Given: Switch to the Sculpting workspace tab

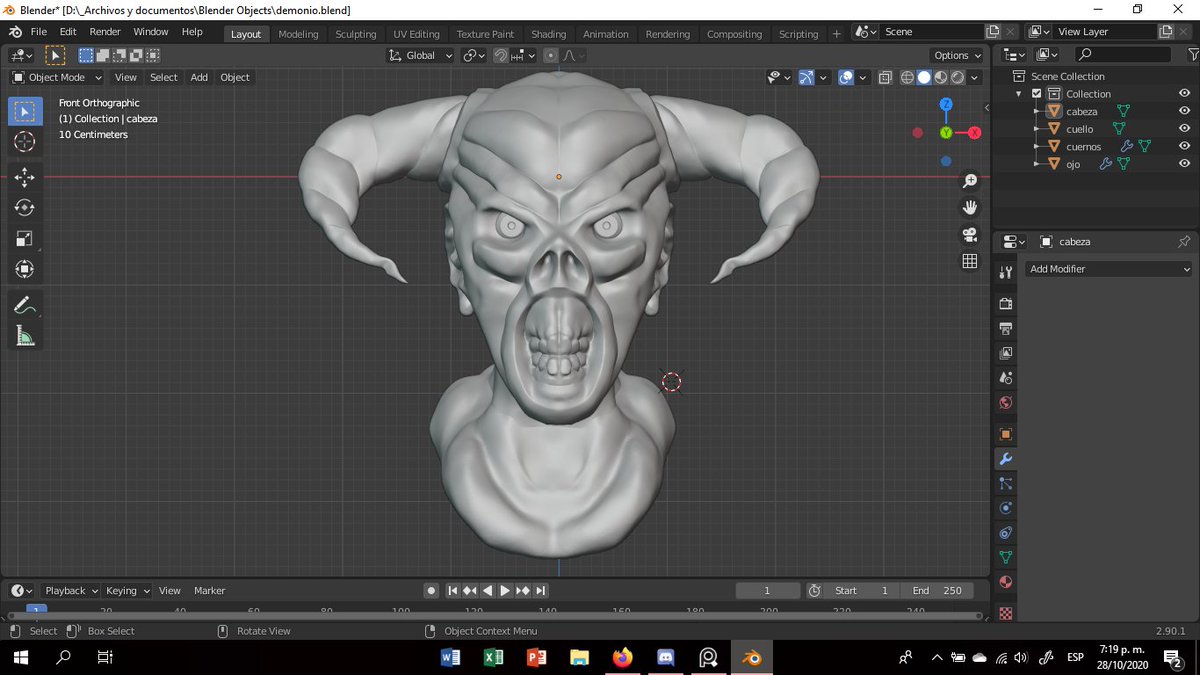Looking at the screenshot, I should point(356,34).
